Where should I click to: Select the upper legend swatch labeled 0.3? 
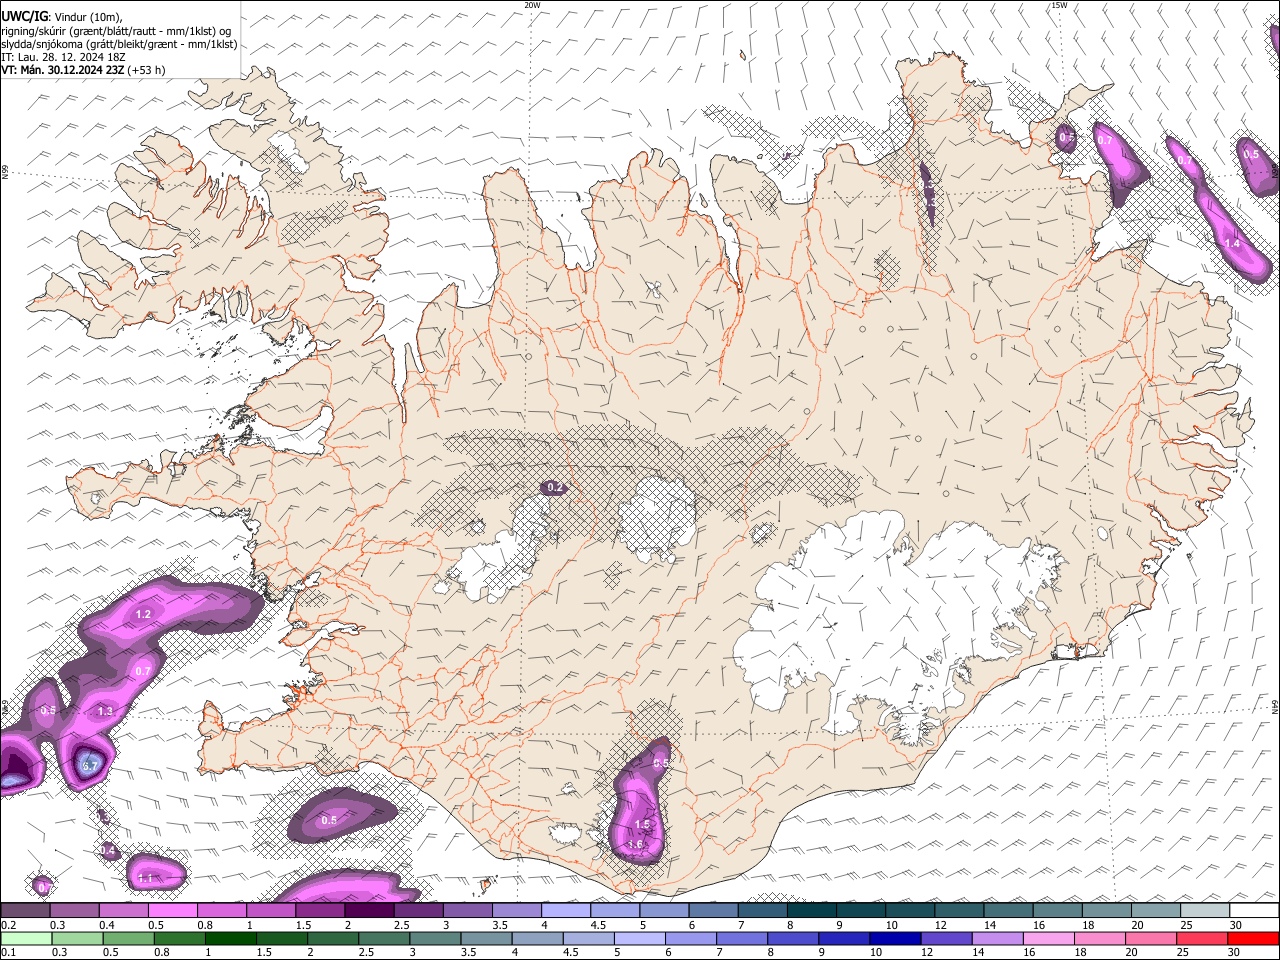74,910
